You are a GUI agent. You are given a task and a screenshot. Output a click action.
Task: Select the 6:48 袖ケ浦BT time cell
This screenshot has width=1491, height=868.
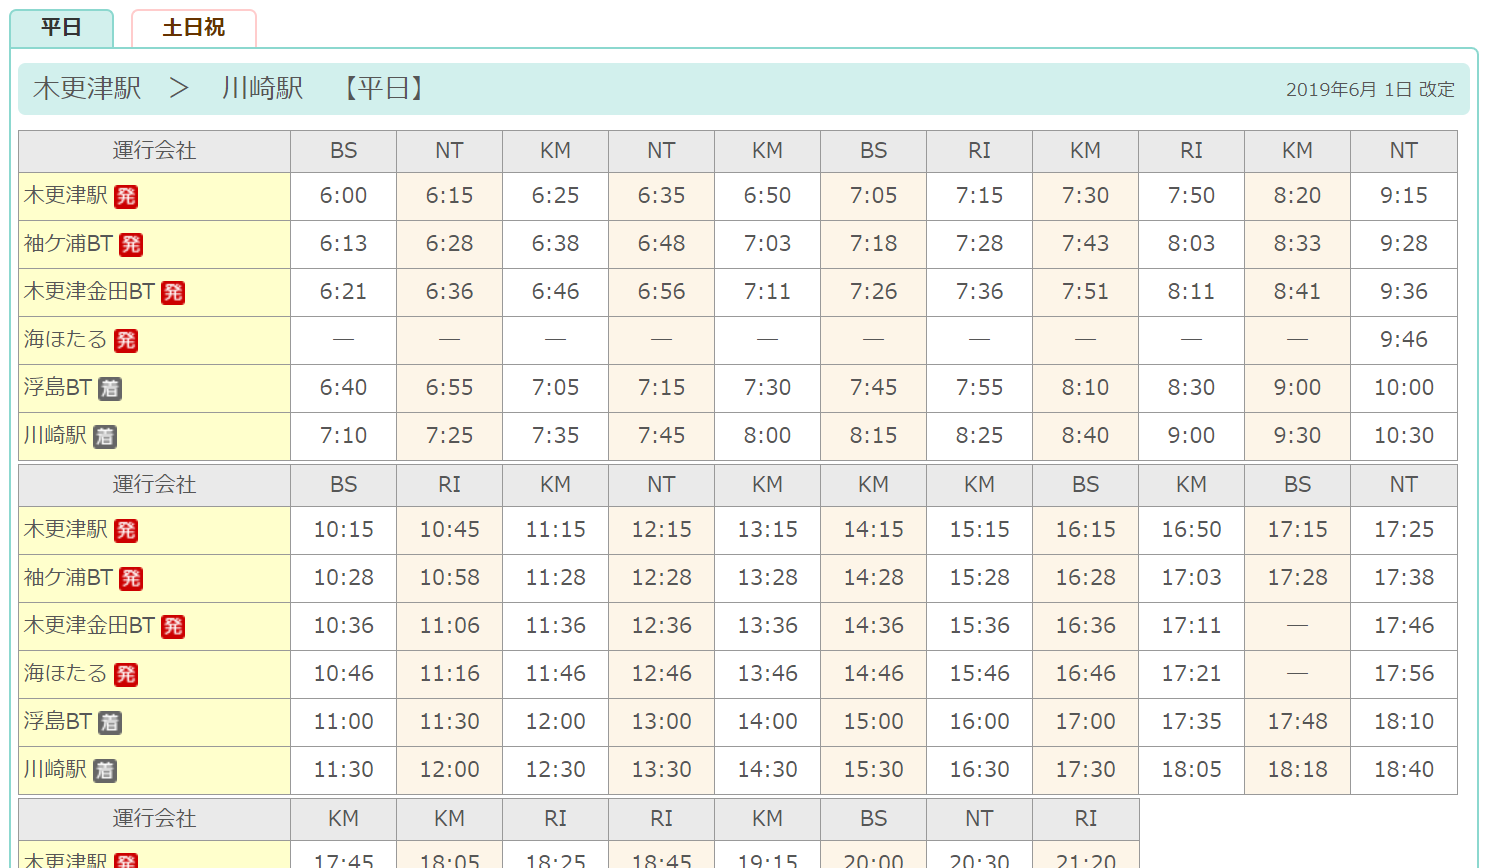[x=662, y=244]
